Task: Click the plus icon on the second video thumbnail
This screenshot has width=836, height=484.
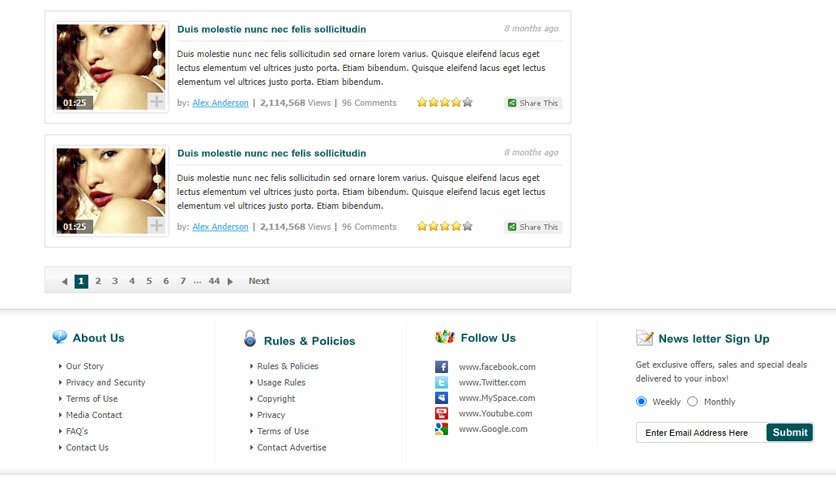Action: pyautogui.click(x=156, y=225)
